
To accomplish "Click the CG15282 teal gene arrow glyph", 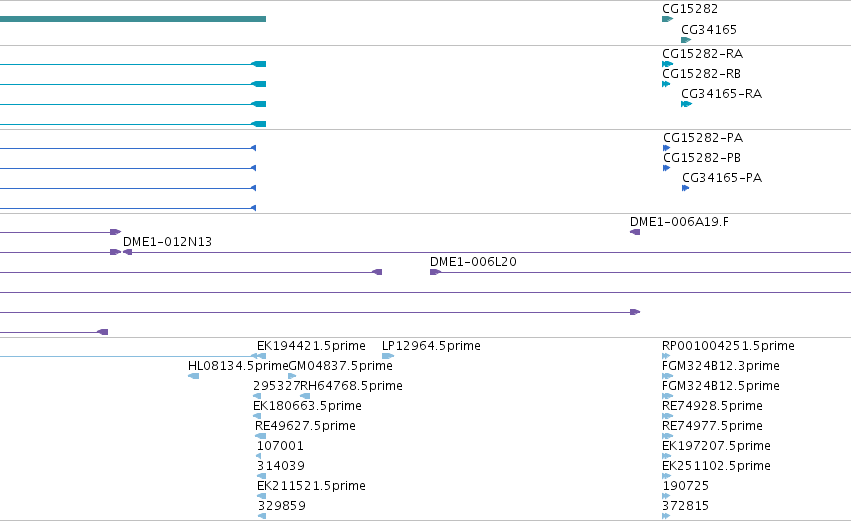I will coord(668,20).
